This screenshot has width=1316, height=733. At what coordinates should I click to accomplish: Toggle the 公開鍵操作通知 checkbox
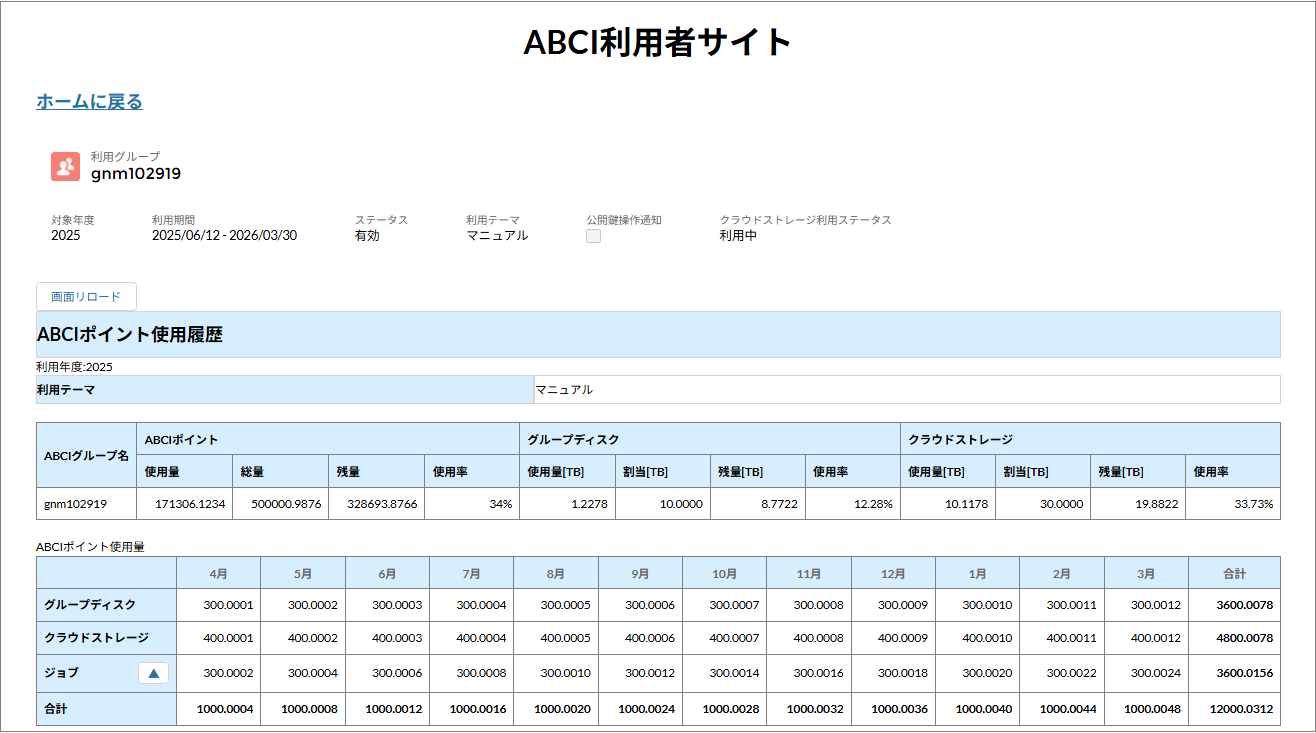pyautogui.click(x=594, y=237)
